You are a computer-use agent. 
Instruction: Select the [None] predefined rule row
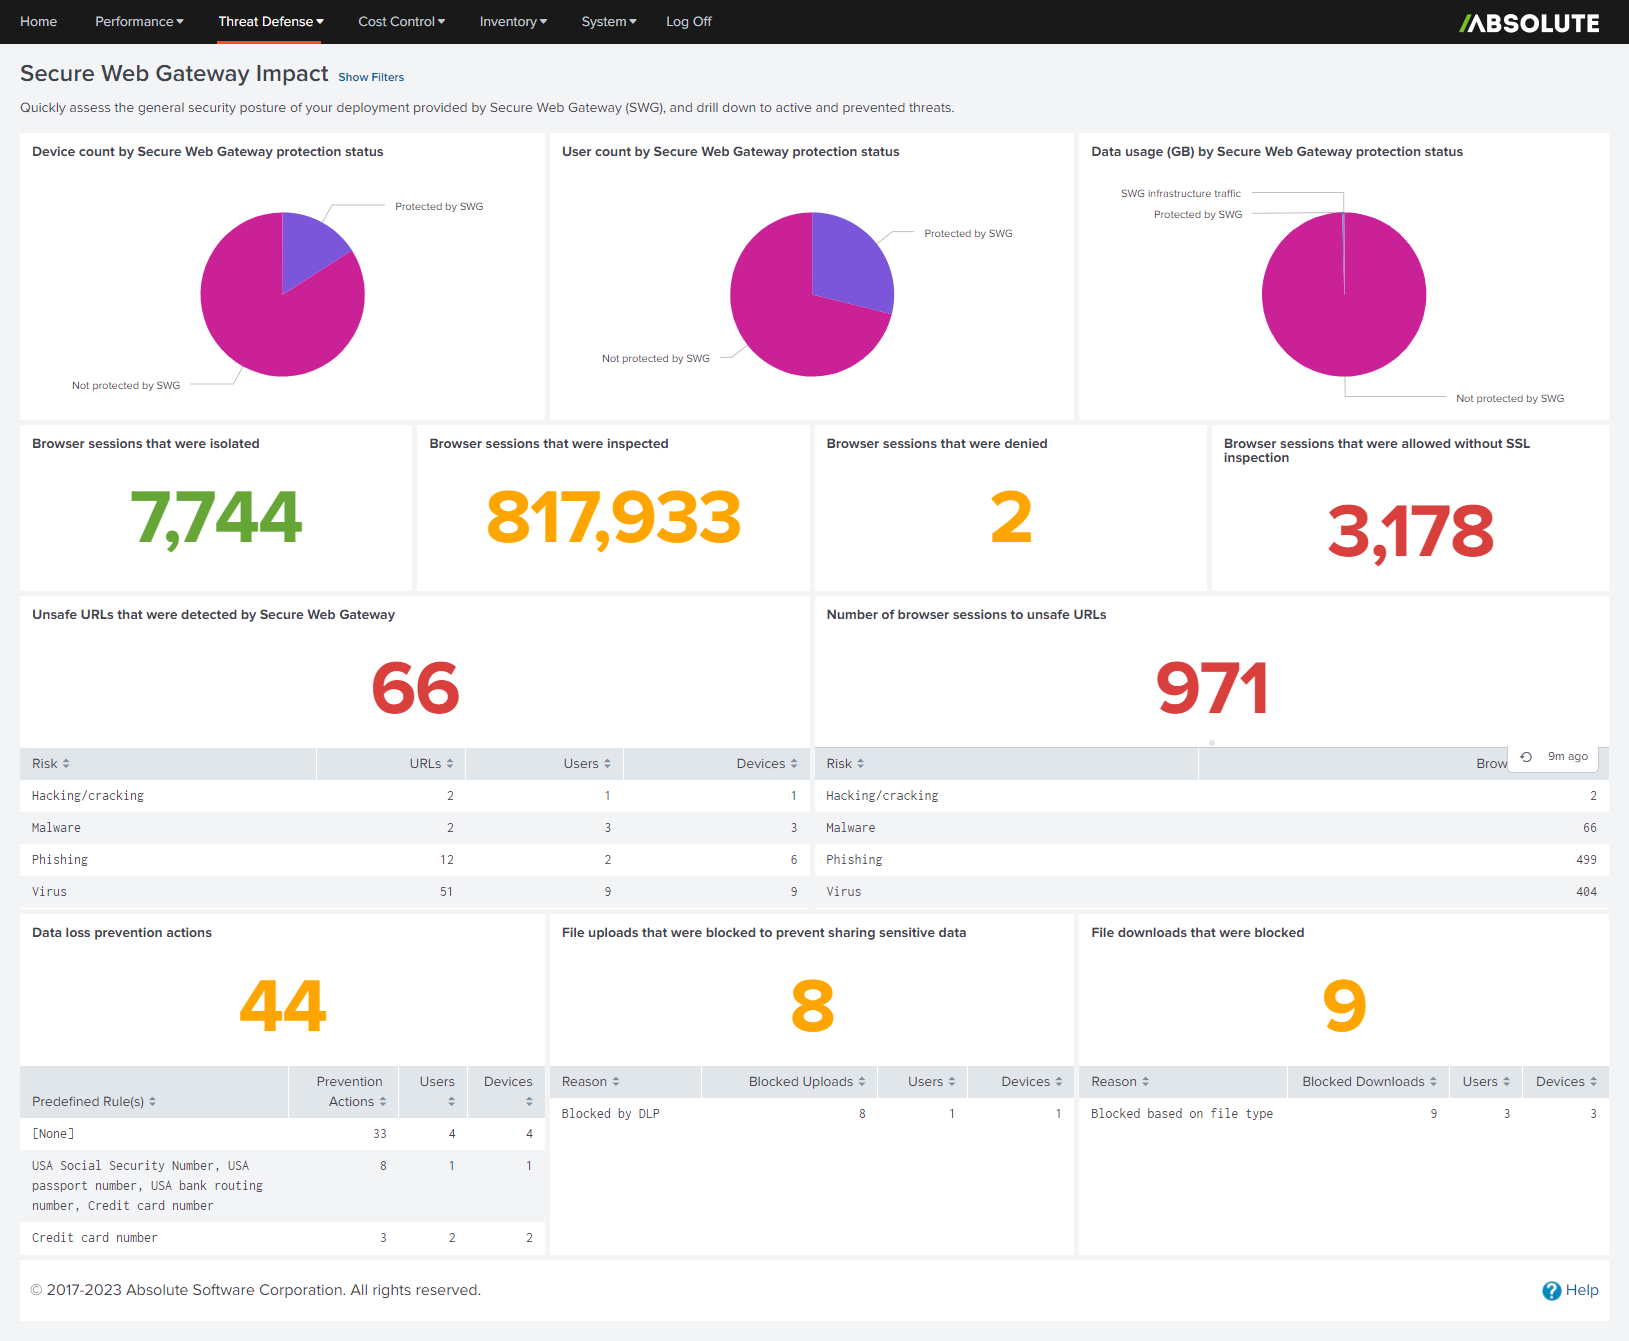(x=282, y=1134)
